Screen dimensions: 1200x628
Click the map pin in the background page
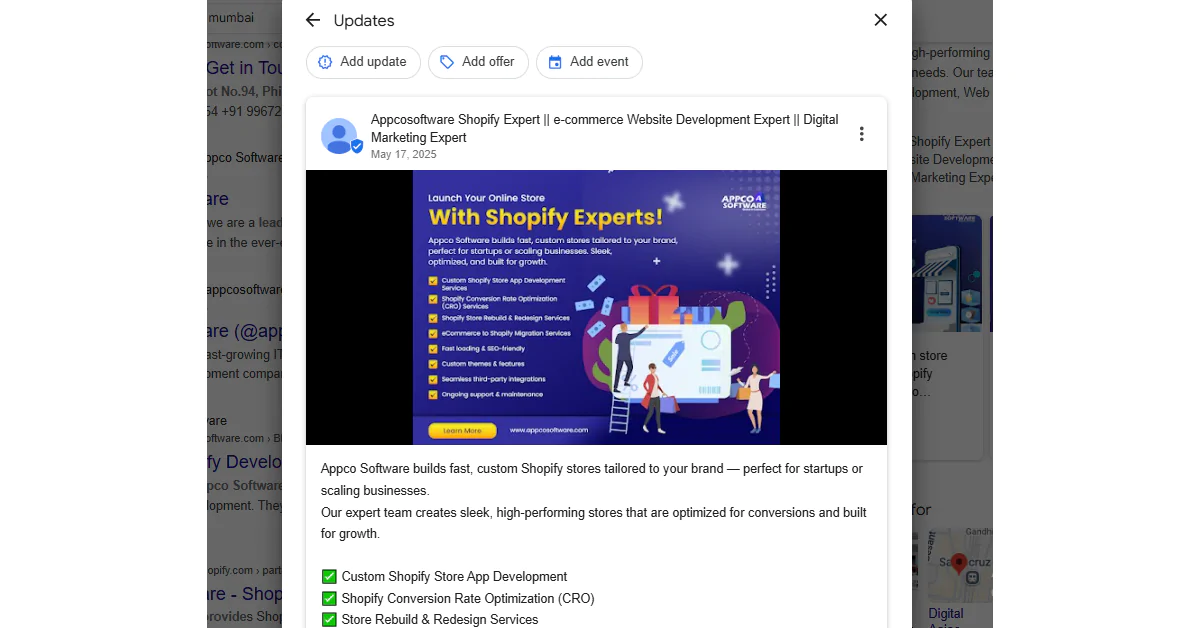(959, 565)
